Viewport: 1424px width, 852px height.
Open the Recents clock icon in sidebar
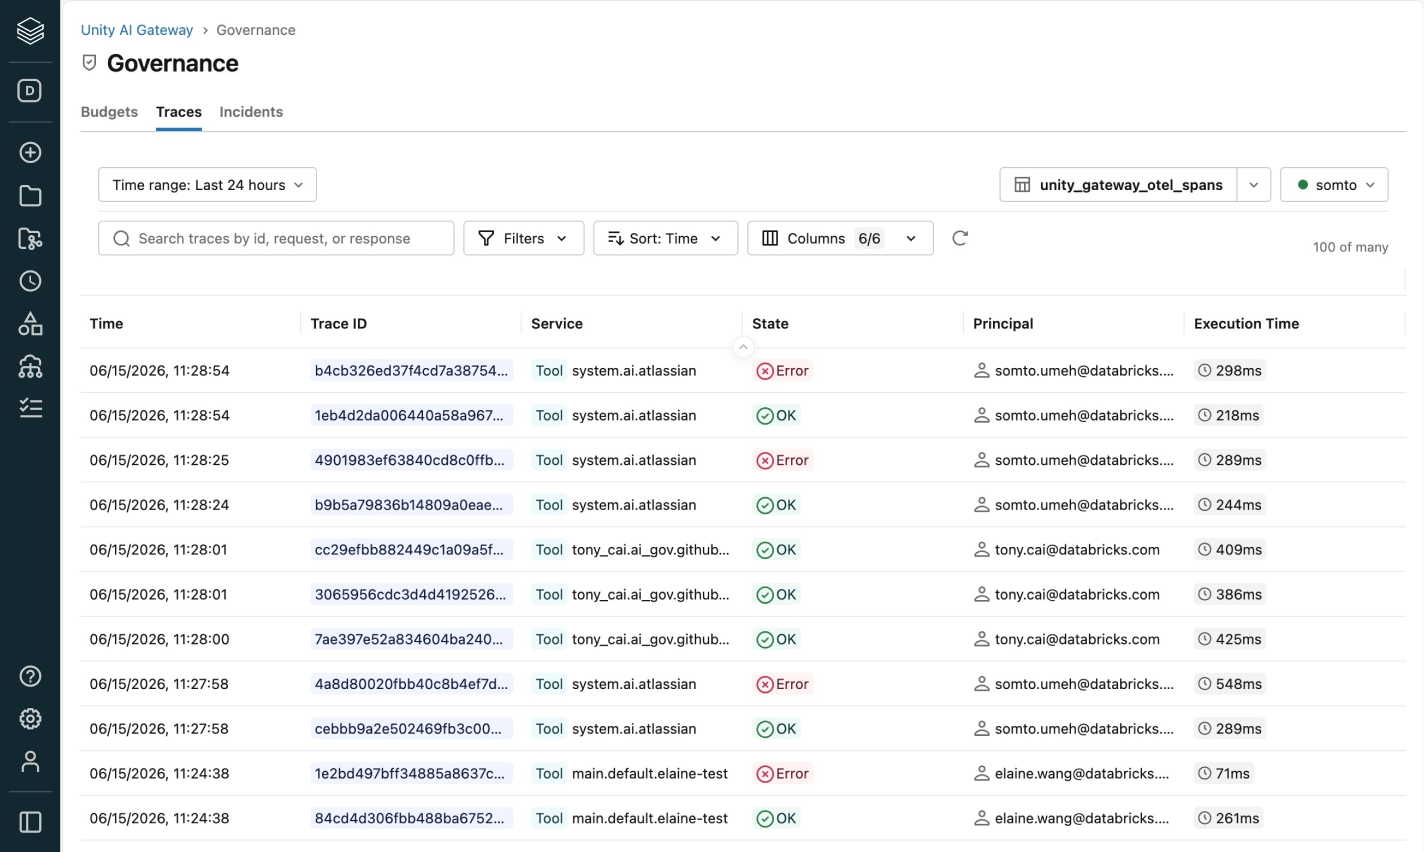click(30, 281)
